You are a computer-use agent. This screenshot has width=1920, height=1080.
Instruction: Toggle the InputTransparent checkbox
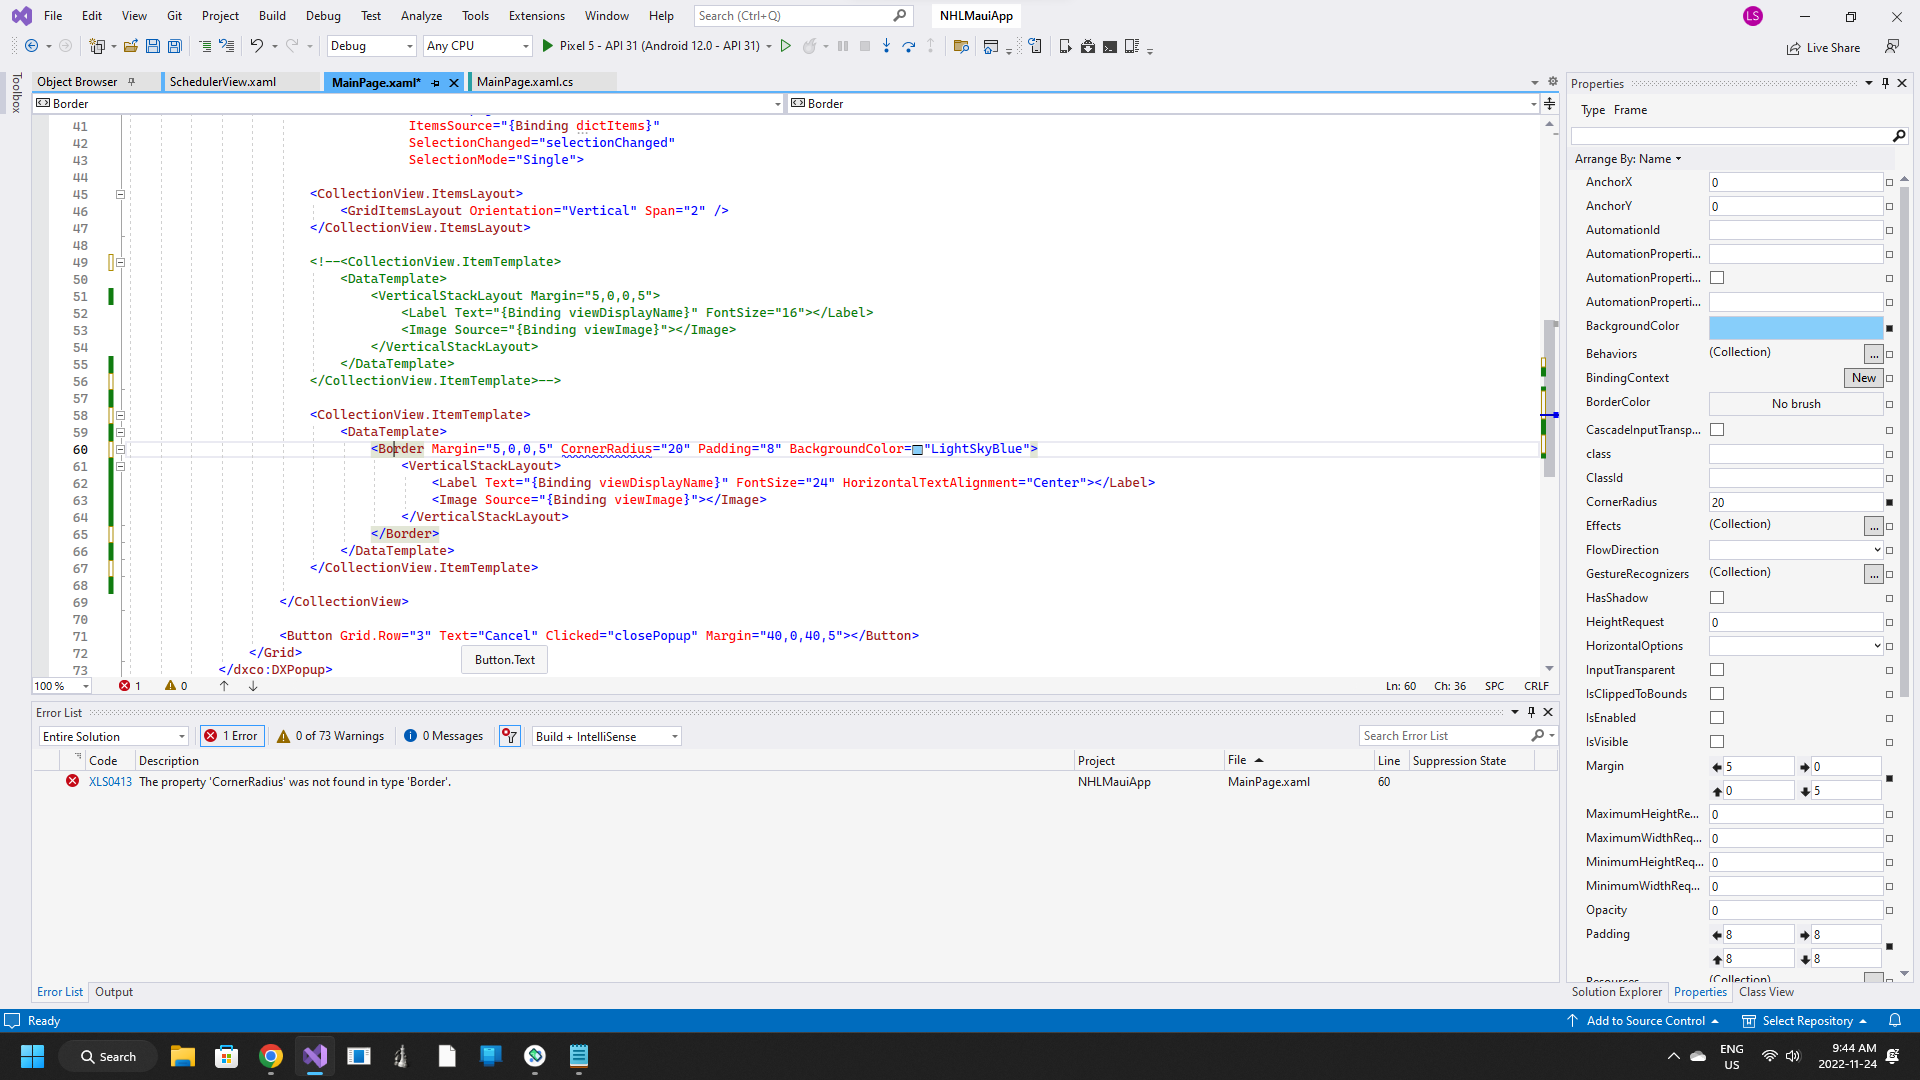(1717, 670)
